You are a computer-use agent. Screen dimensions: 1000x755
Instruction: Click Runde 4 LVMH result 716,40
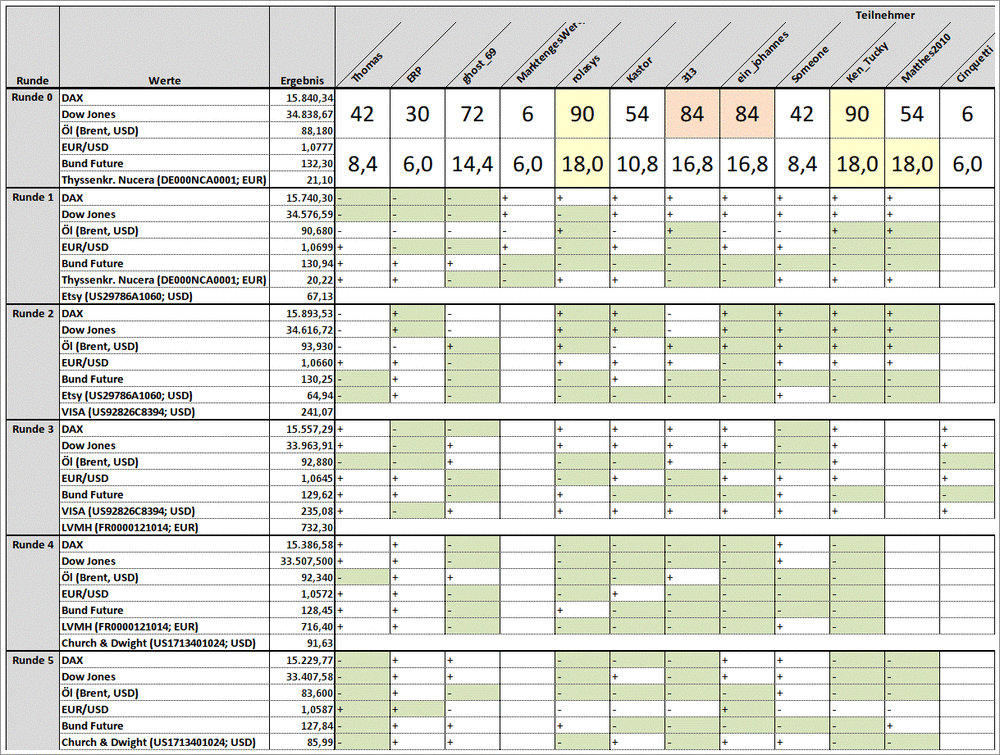point(302,627)
